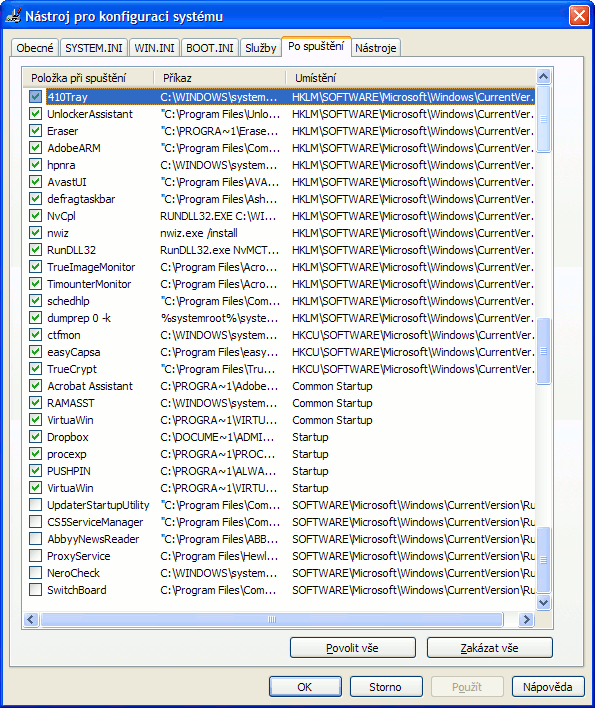Select the Po spuštění tab
The height and width of the screenshot is (708, 595).
click(x=316, y=47)
